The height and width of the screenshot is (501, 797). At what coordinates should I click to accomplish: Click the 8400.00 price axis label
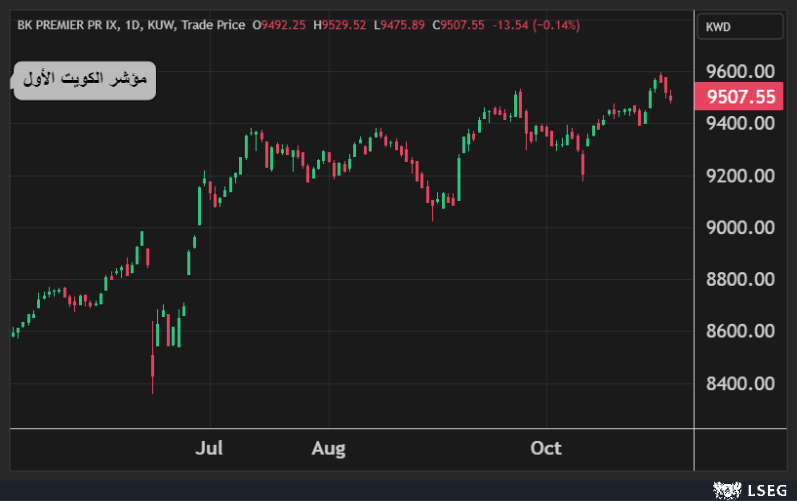click(x=739, y=383)
